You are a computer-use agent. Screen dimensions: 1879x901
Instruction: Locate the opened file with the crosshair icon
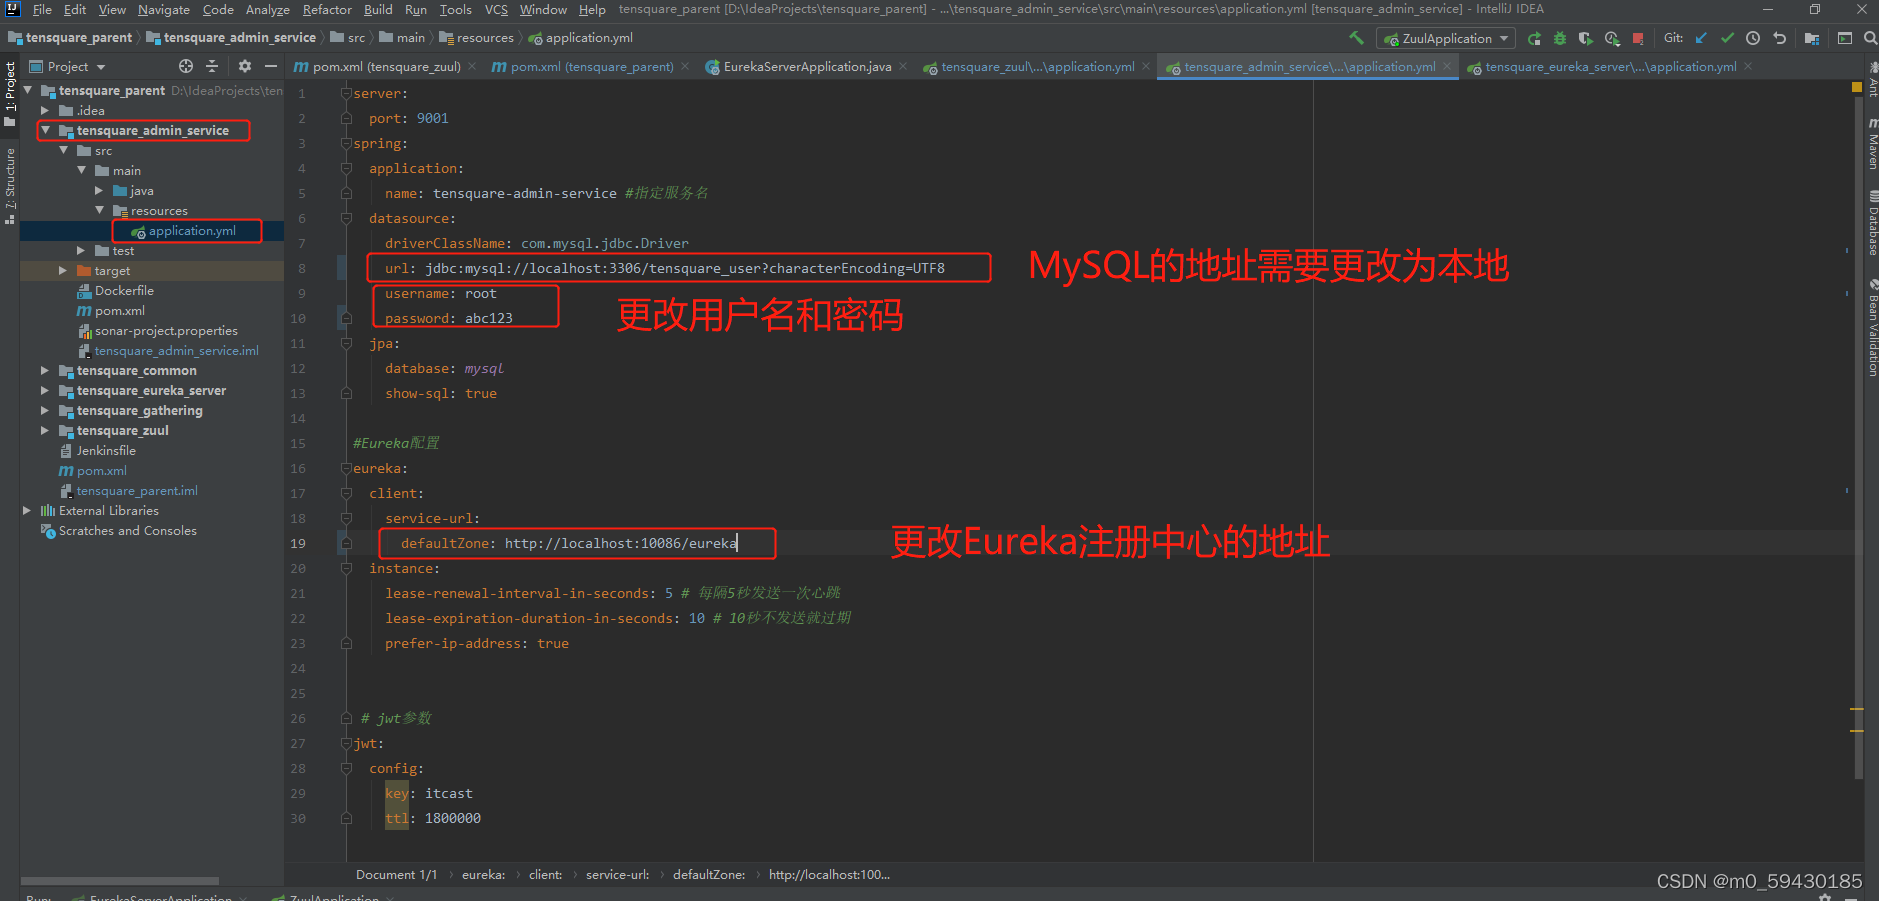186,66
